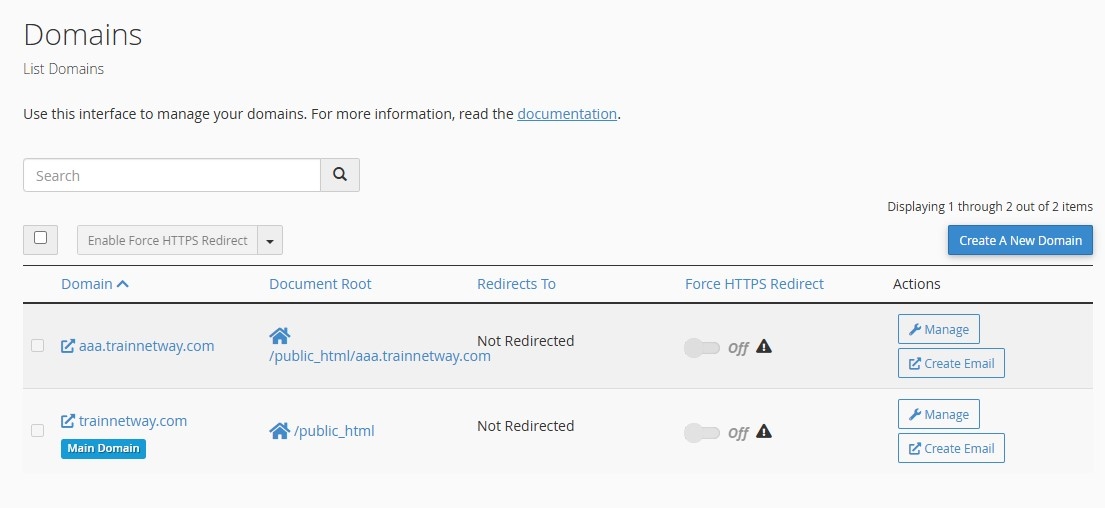This screenshot has height=508, width=1105.
Task: Open external link icon beside trainnetway.com
Action: click(68, 421)
